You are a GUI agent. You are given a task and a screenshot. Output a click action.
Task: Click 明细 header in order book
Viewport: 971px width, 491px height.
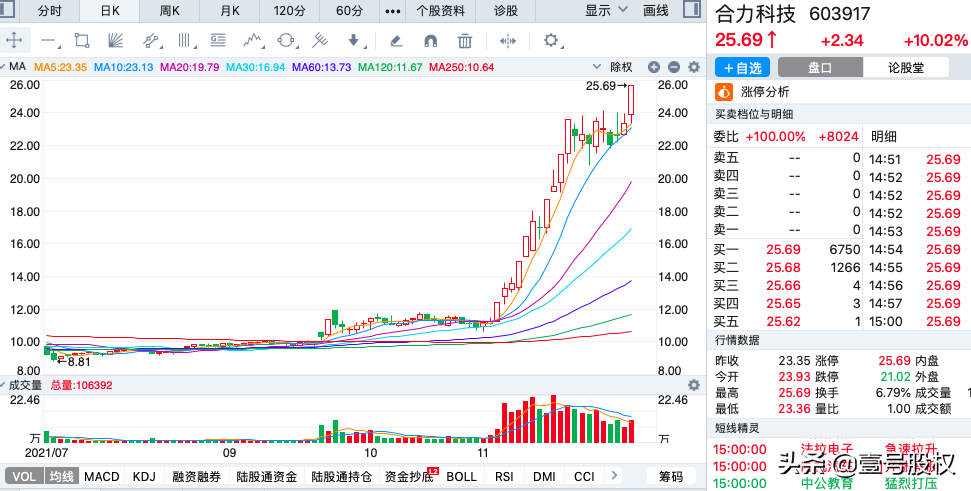pos(884,136)
